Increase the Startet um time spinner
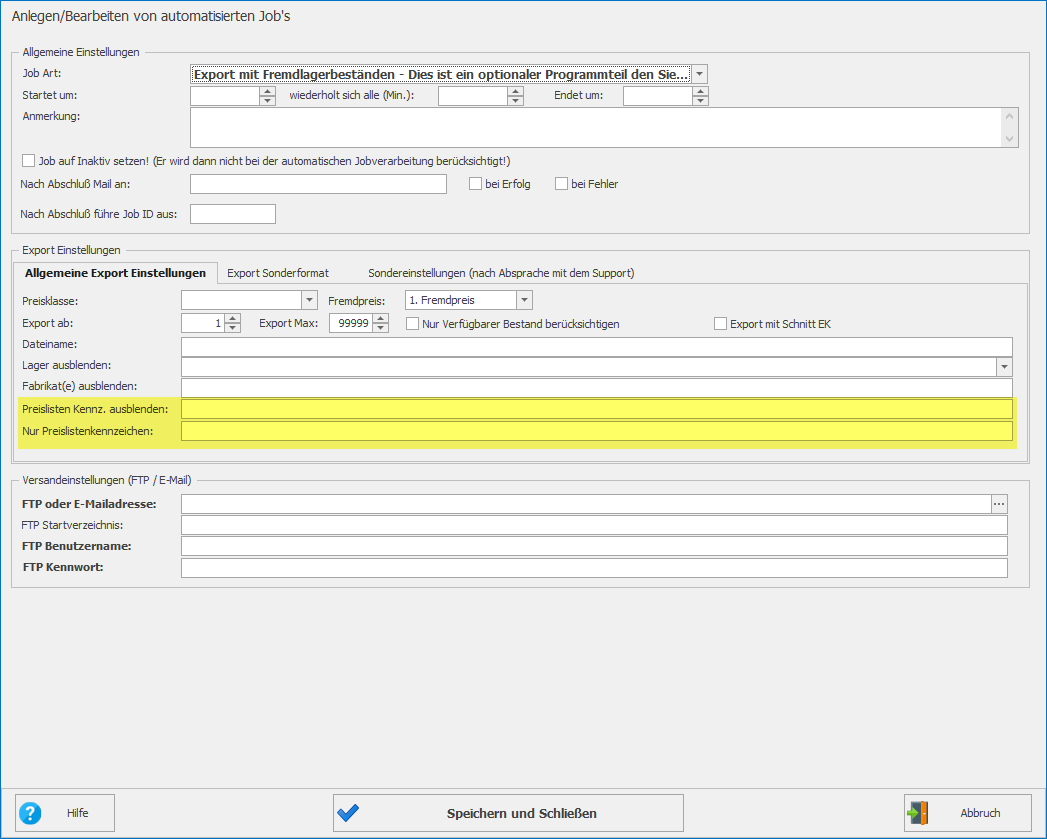The image size is (1047, 839). click(267, 92)
